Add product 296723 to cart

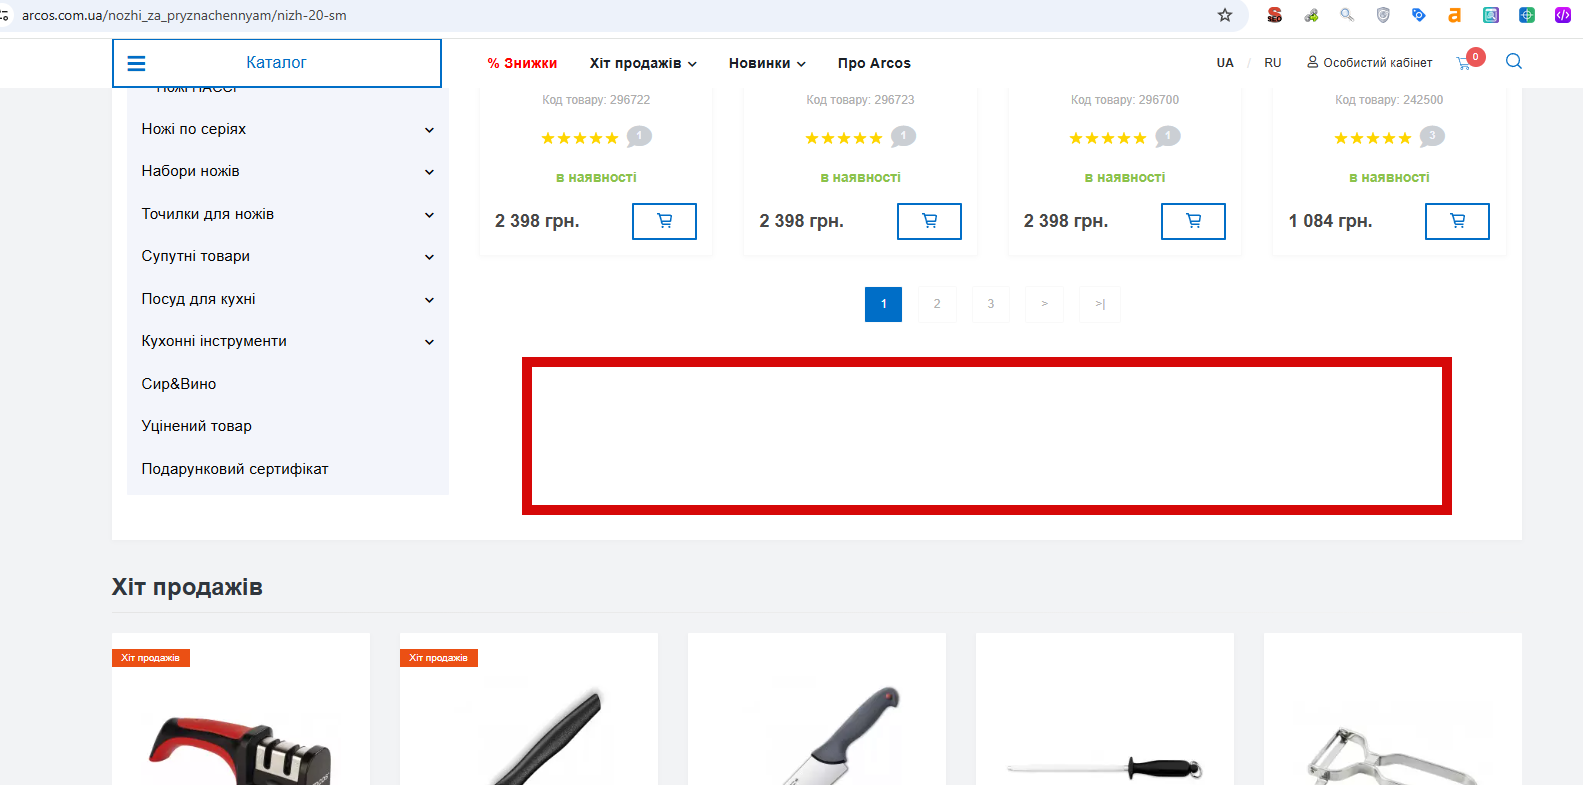pos(929,221)
